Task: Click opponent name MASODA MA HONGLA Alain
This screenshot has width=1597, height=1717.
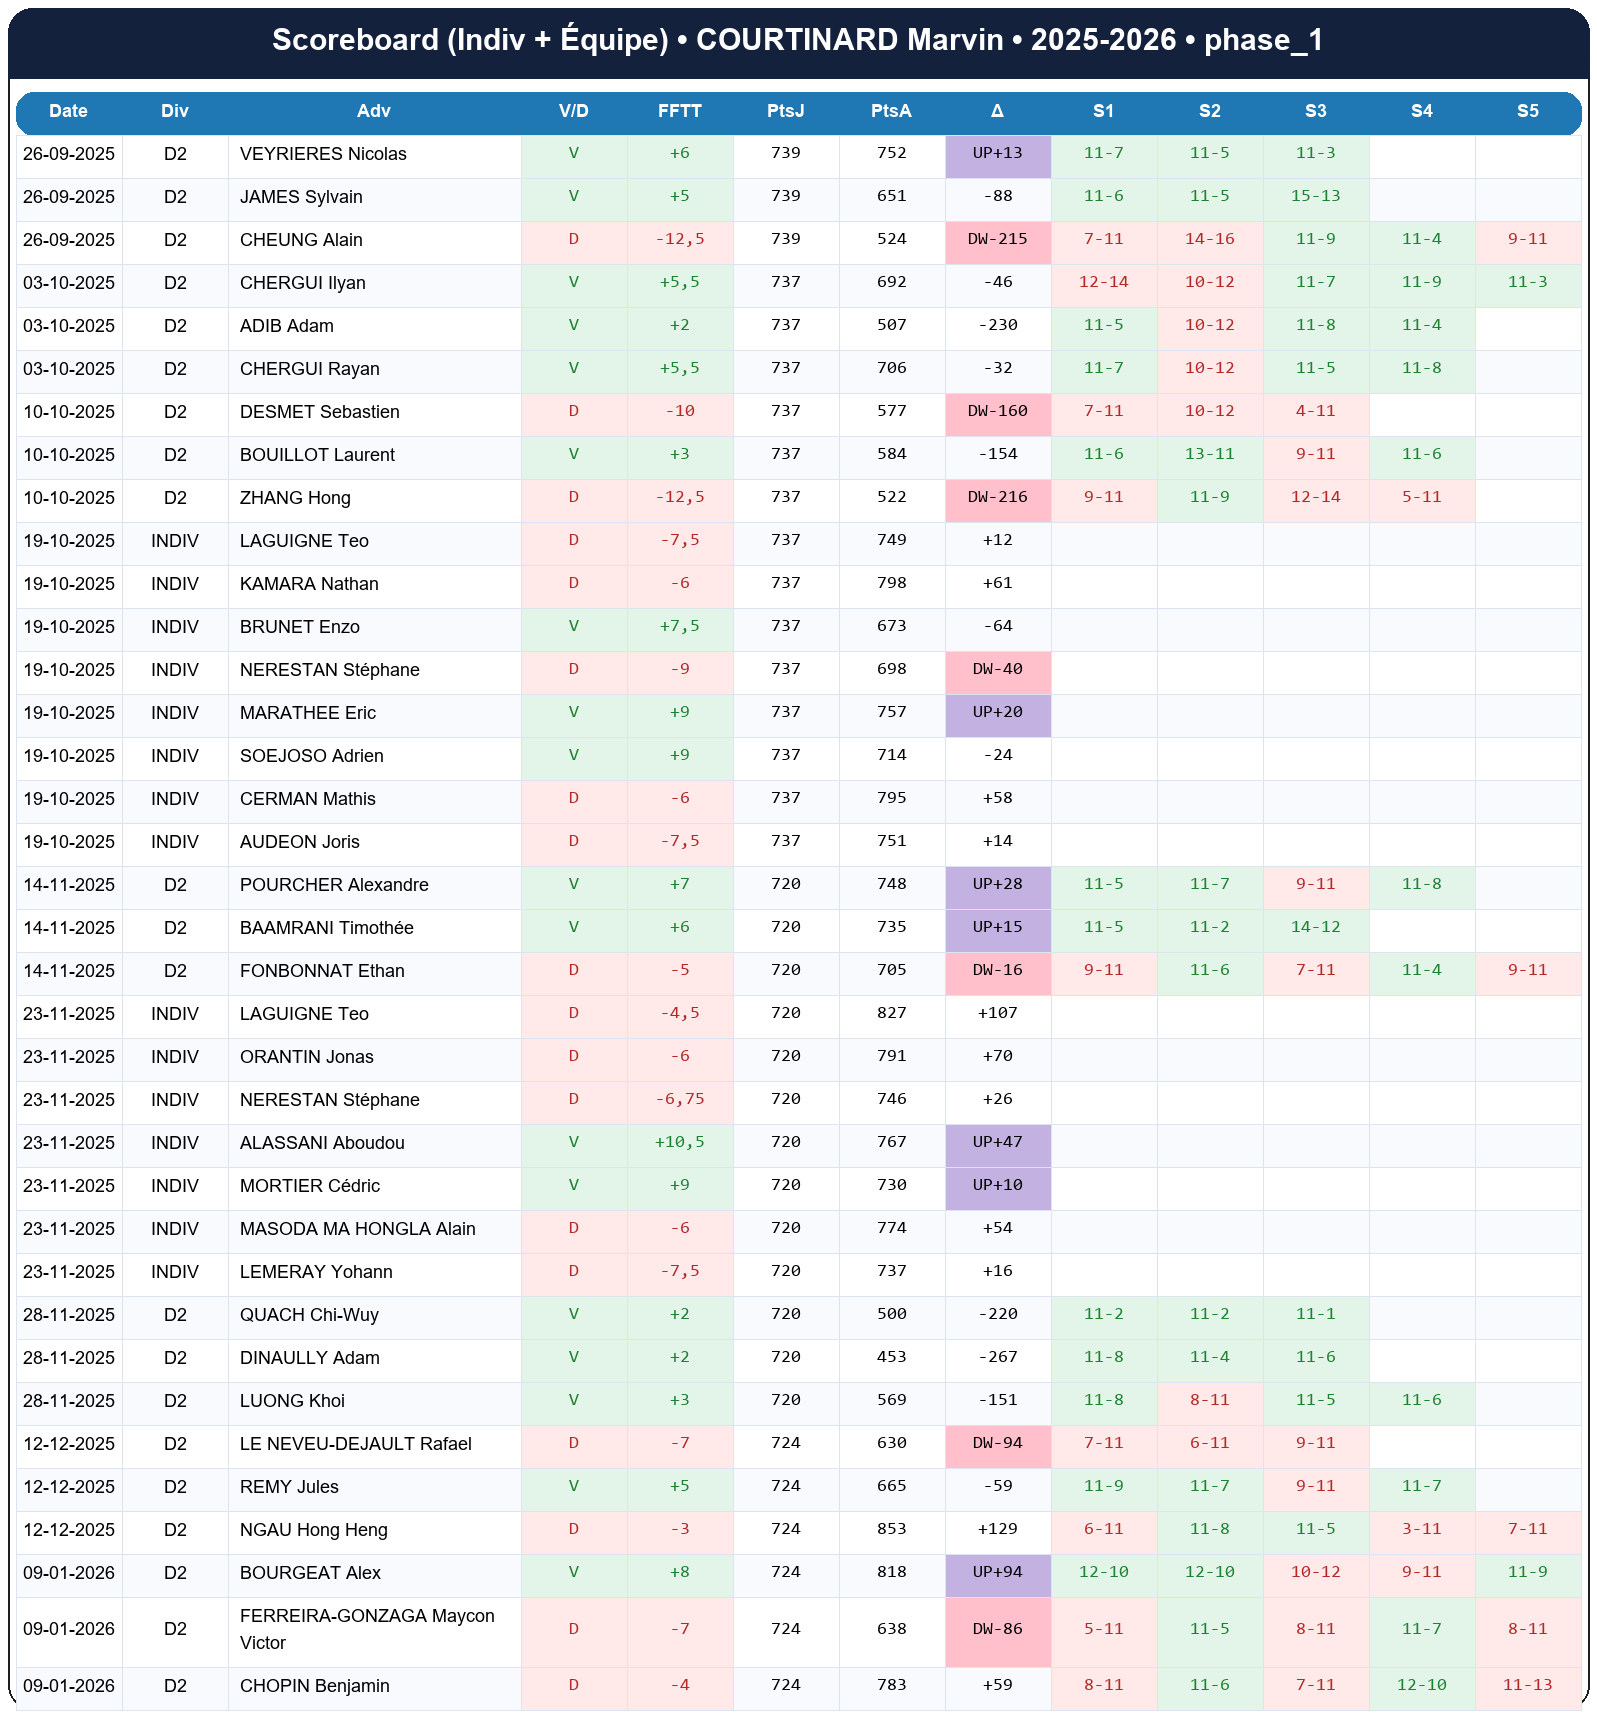Action: [x=357, y=1229]
